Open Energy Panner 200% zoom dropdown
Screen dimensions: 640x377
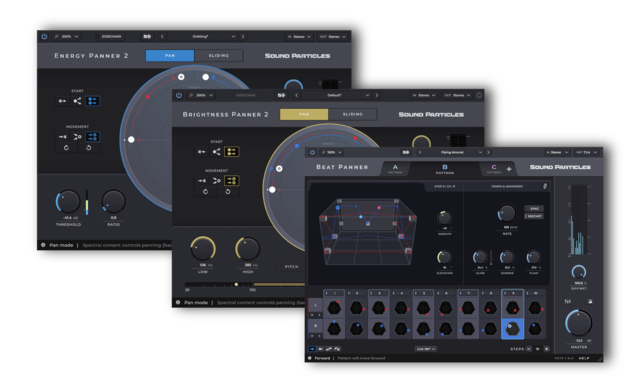[67, 36]
